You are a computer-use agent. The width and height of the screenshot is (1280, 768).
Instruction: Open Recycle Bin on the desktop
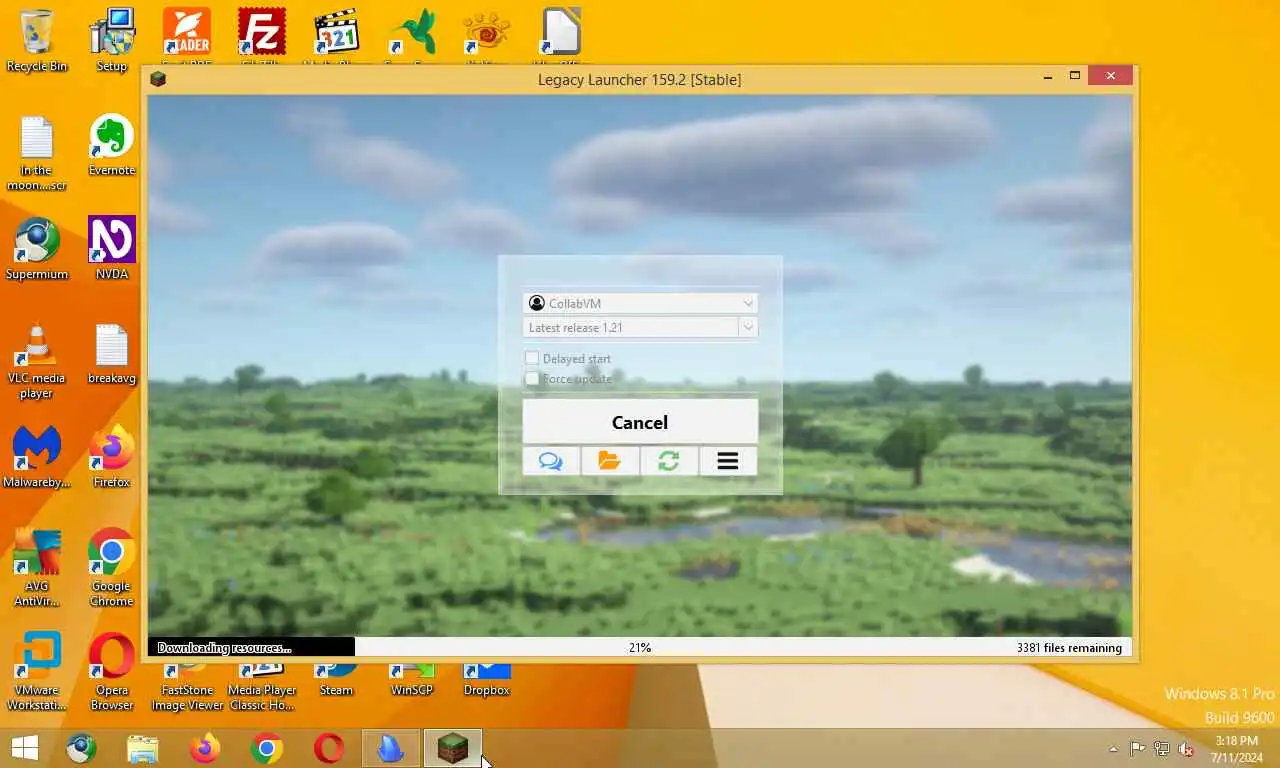point(37,40)
